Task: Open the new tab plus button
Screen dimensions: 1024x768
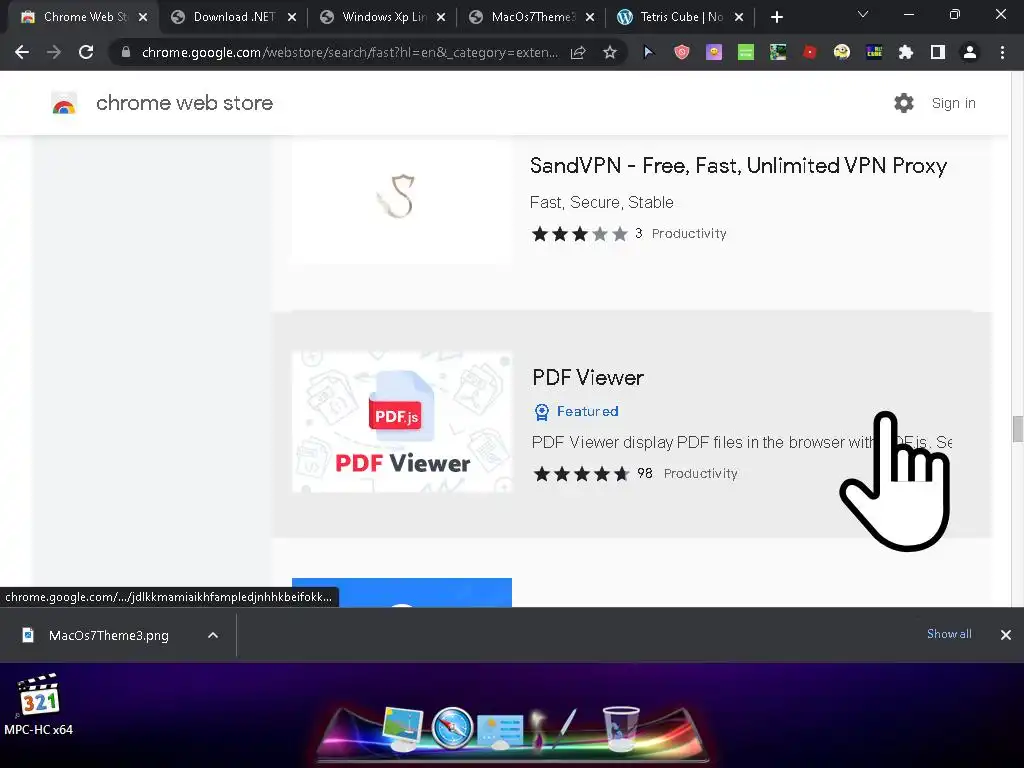Action: coord(776,17)
